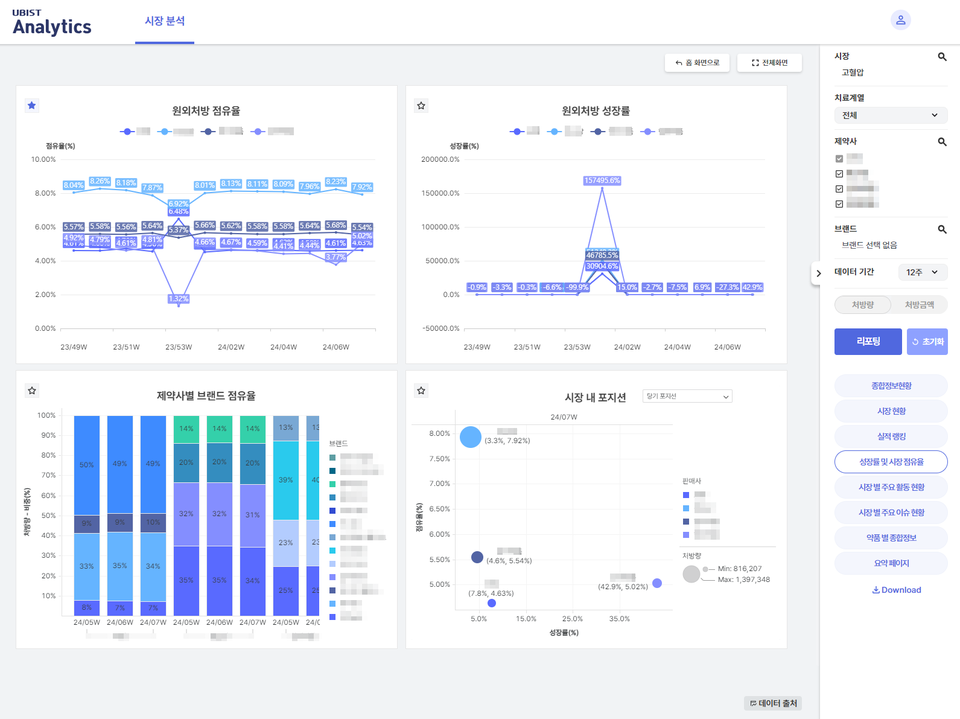Click the 시장 search magnifier icon
The width and height of the screenshot is (960, 719).
(941, 57)
